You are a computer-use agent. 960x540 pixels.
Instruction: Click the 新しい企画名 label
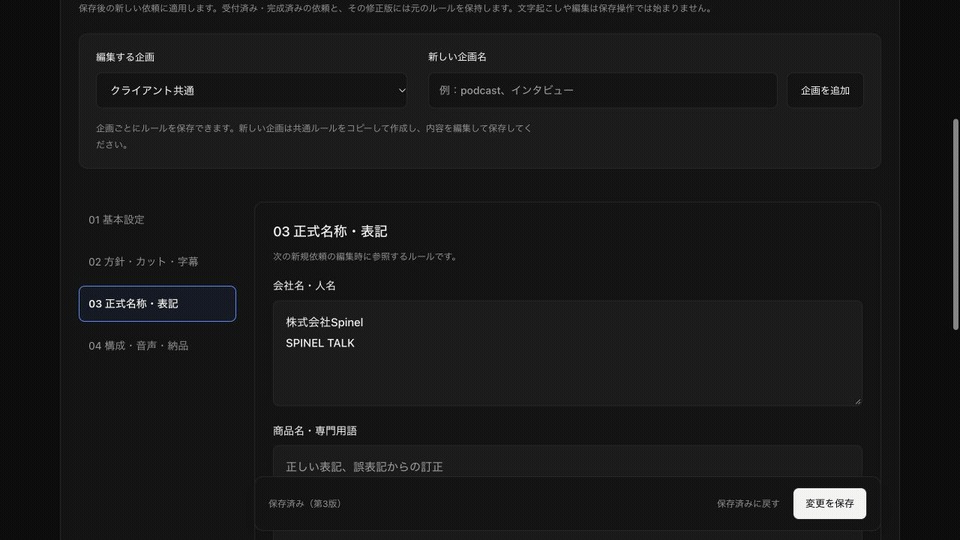point(457,57)
